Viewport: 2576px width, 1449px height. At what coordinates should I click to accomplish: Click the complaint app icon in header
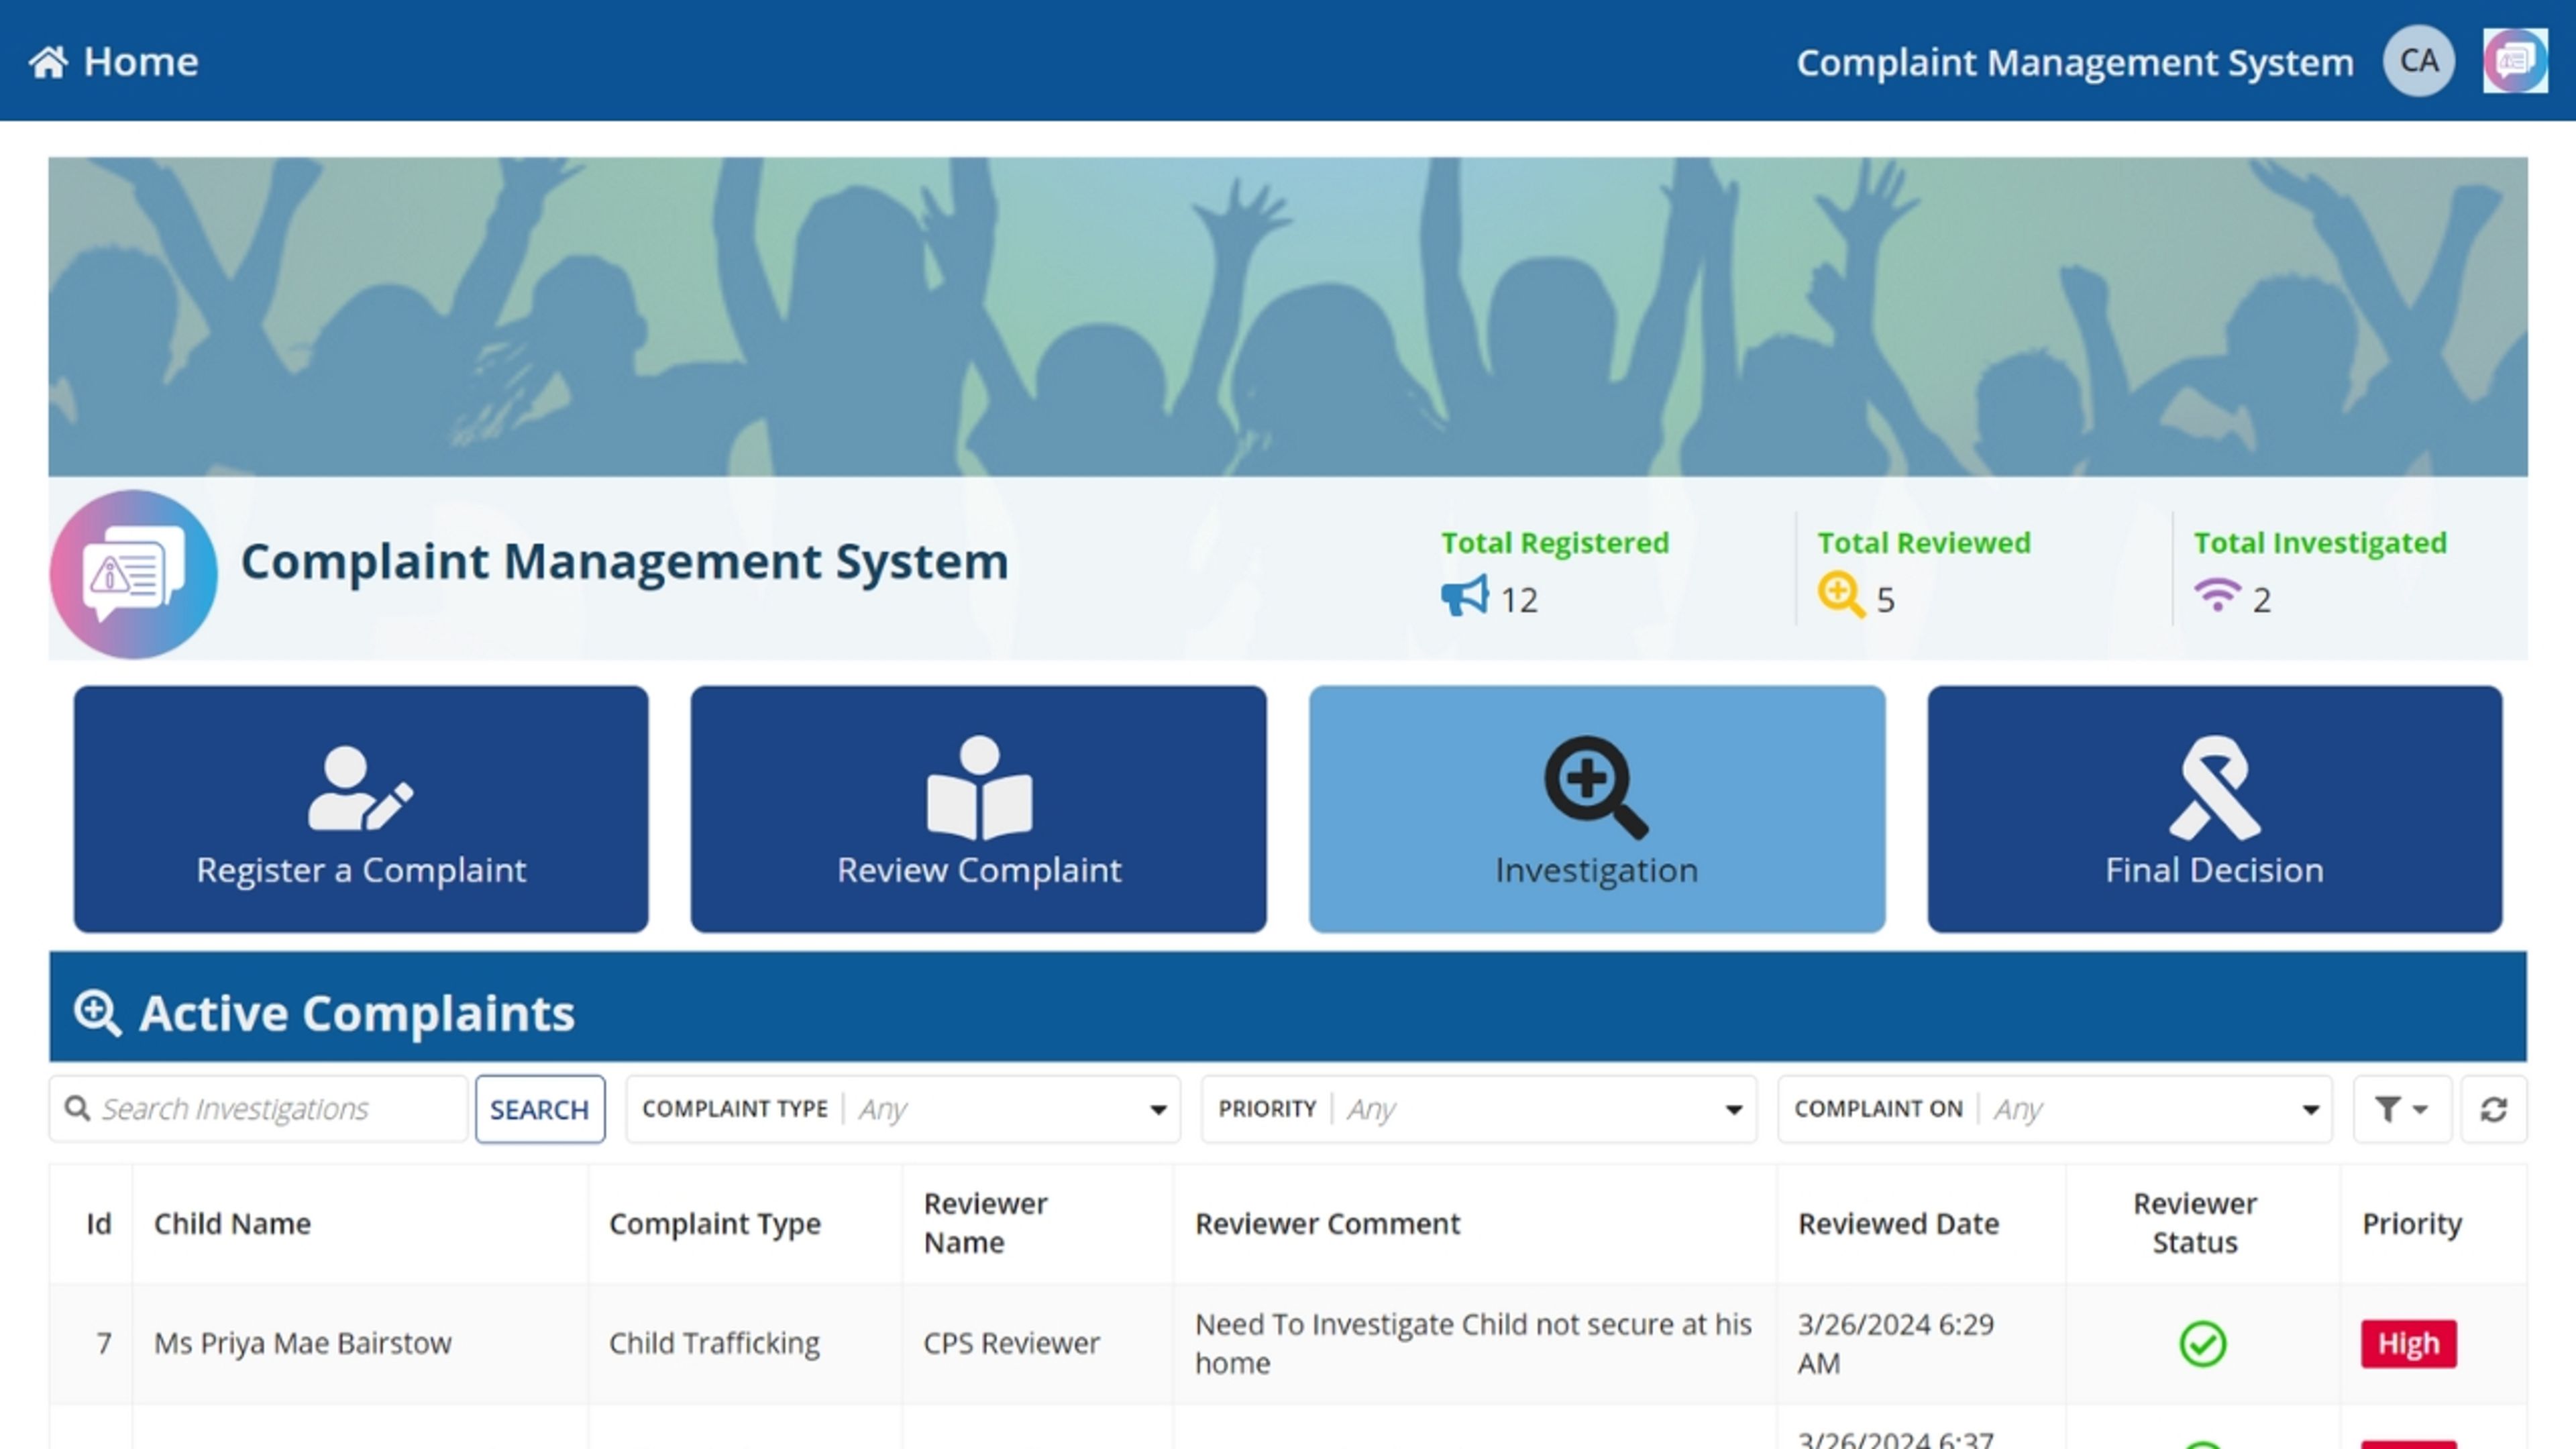click(2514, 61)
